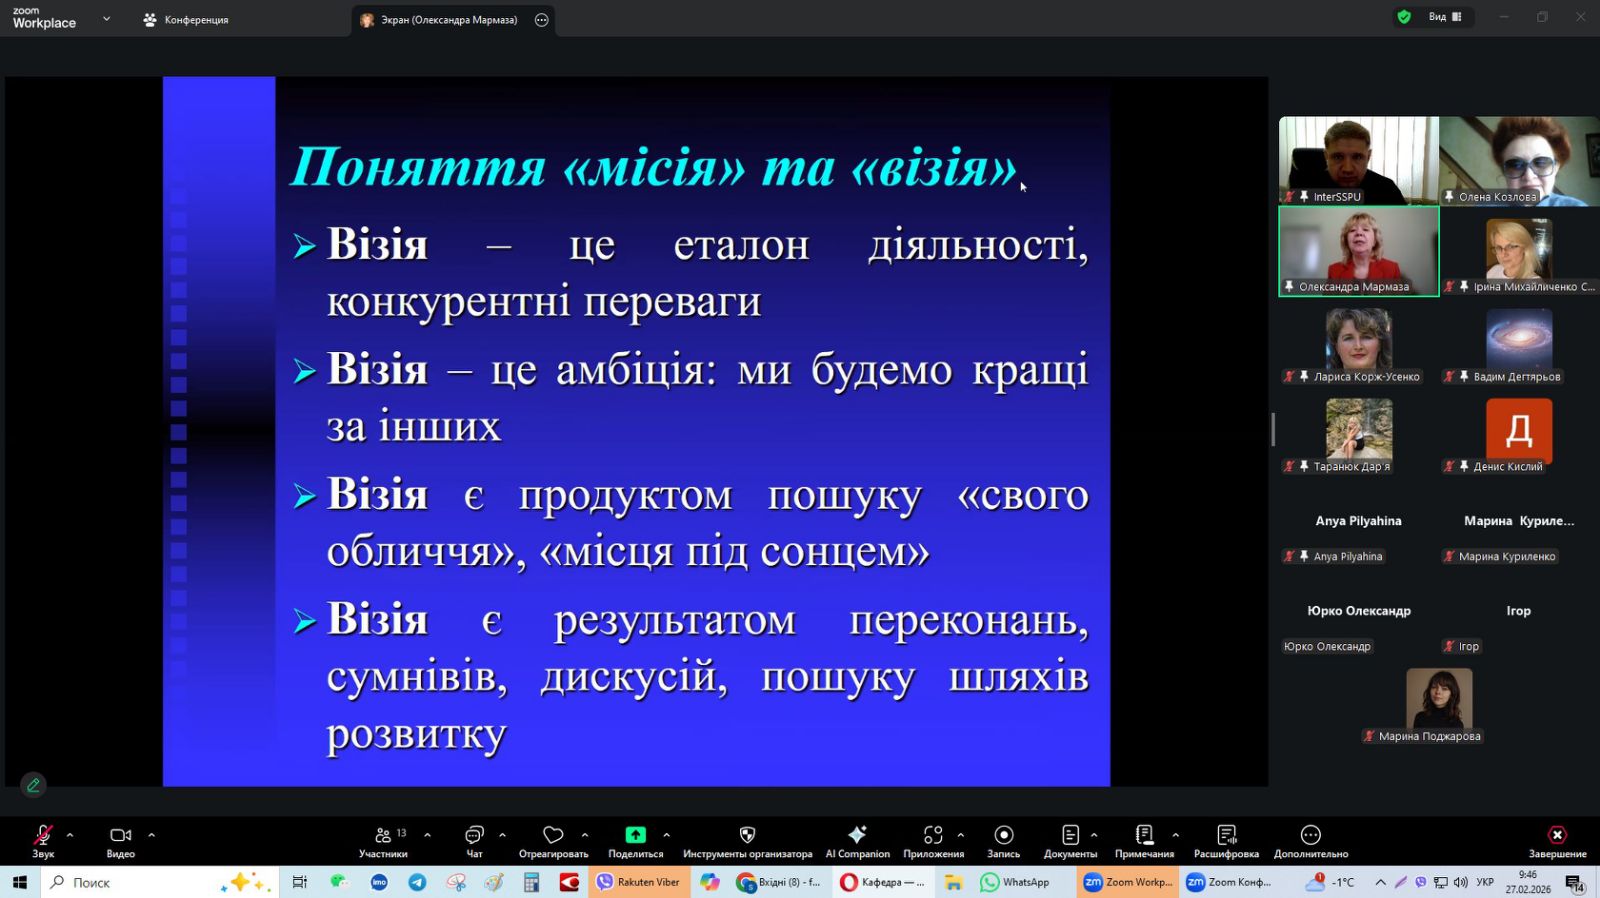This screenshot has height=898, width=1600.
Task: Open the Расшифровка transcript icon
Action: [1226, 835]
